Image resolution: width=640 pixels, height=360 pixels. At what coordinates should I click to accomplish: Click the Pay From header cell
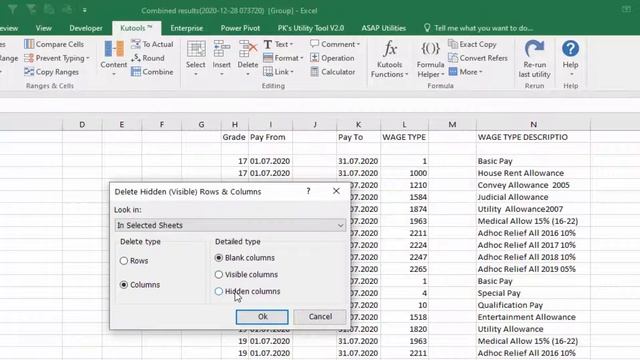click(x=270, y=137)
